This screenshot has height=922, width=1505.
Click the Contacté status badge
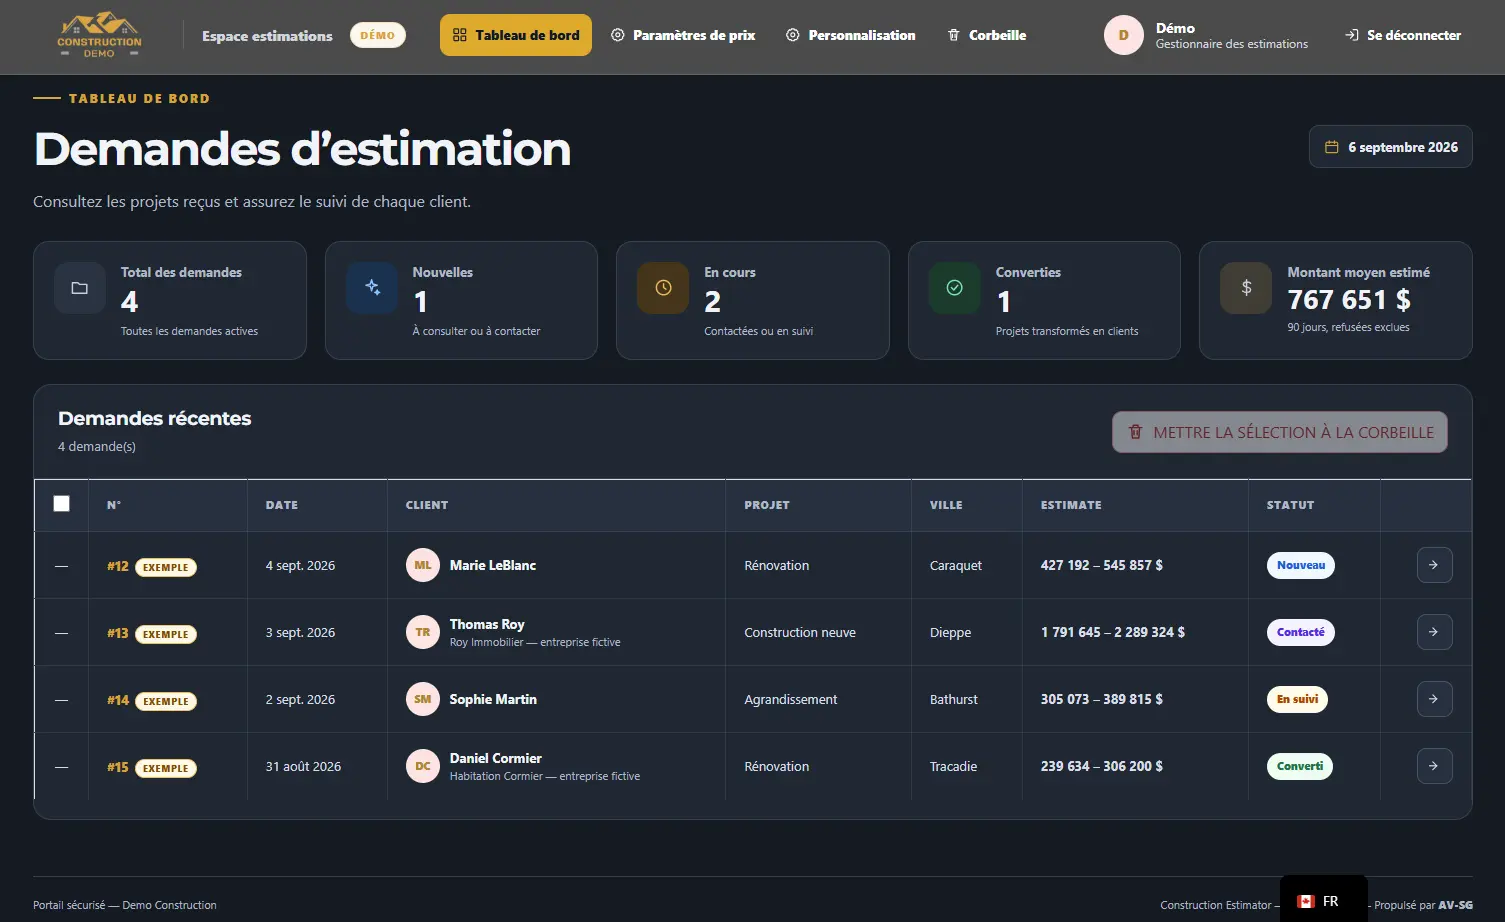pos(1301,632)
